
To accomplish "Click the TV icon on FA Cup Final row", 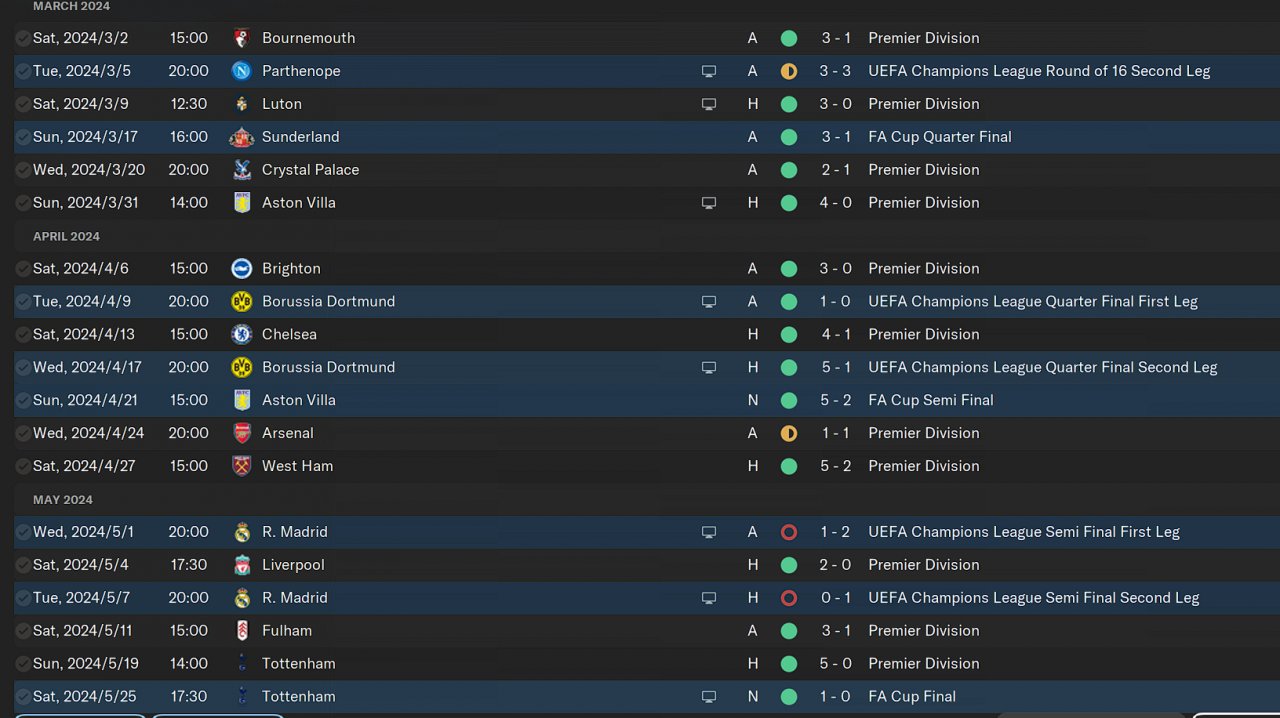I will coord(709,697).
